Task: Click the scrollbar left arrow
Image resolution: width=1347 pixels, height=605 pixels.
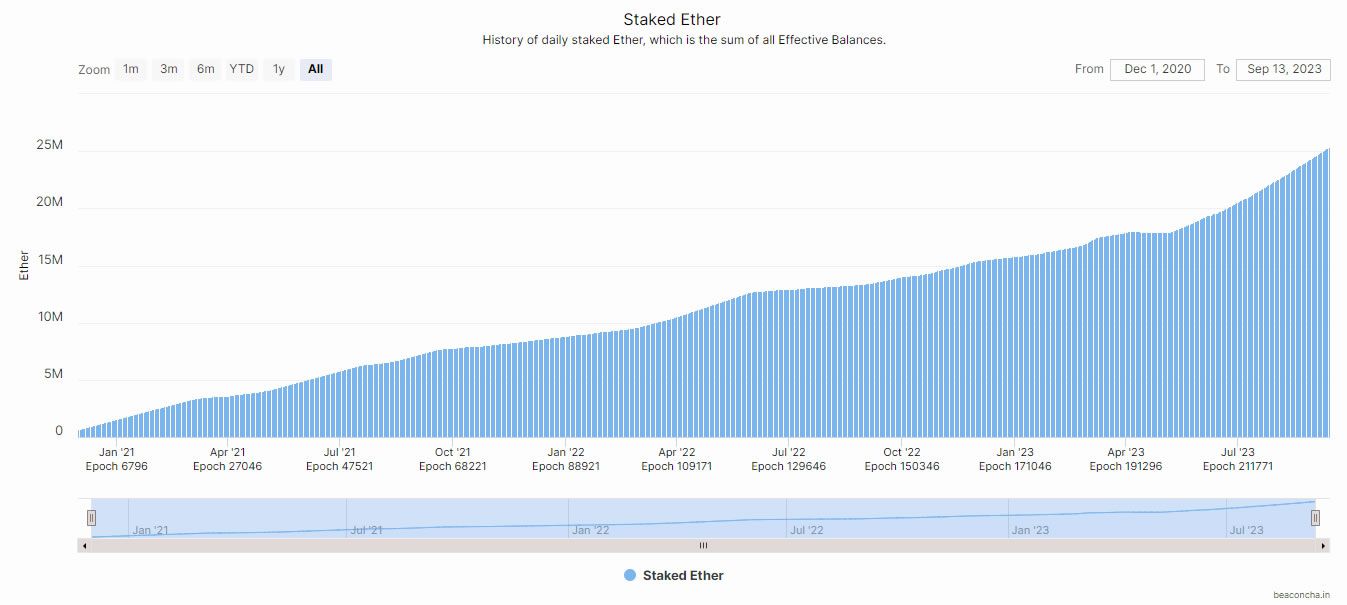Action: click(x=84, y=546)
